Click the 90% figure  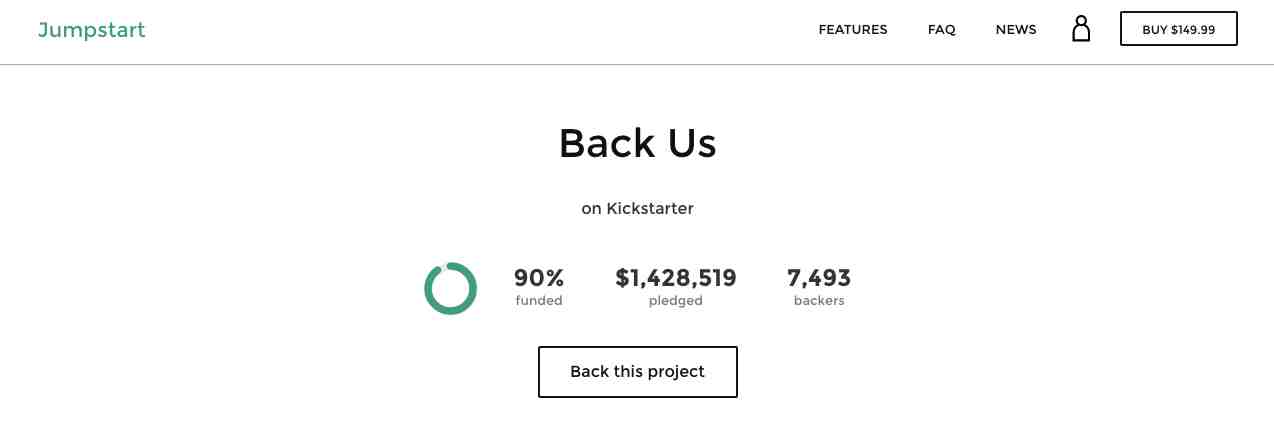pyautogui.click(x=539, y=278)
